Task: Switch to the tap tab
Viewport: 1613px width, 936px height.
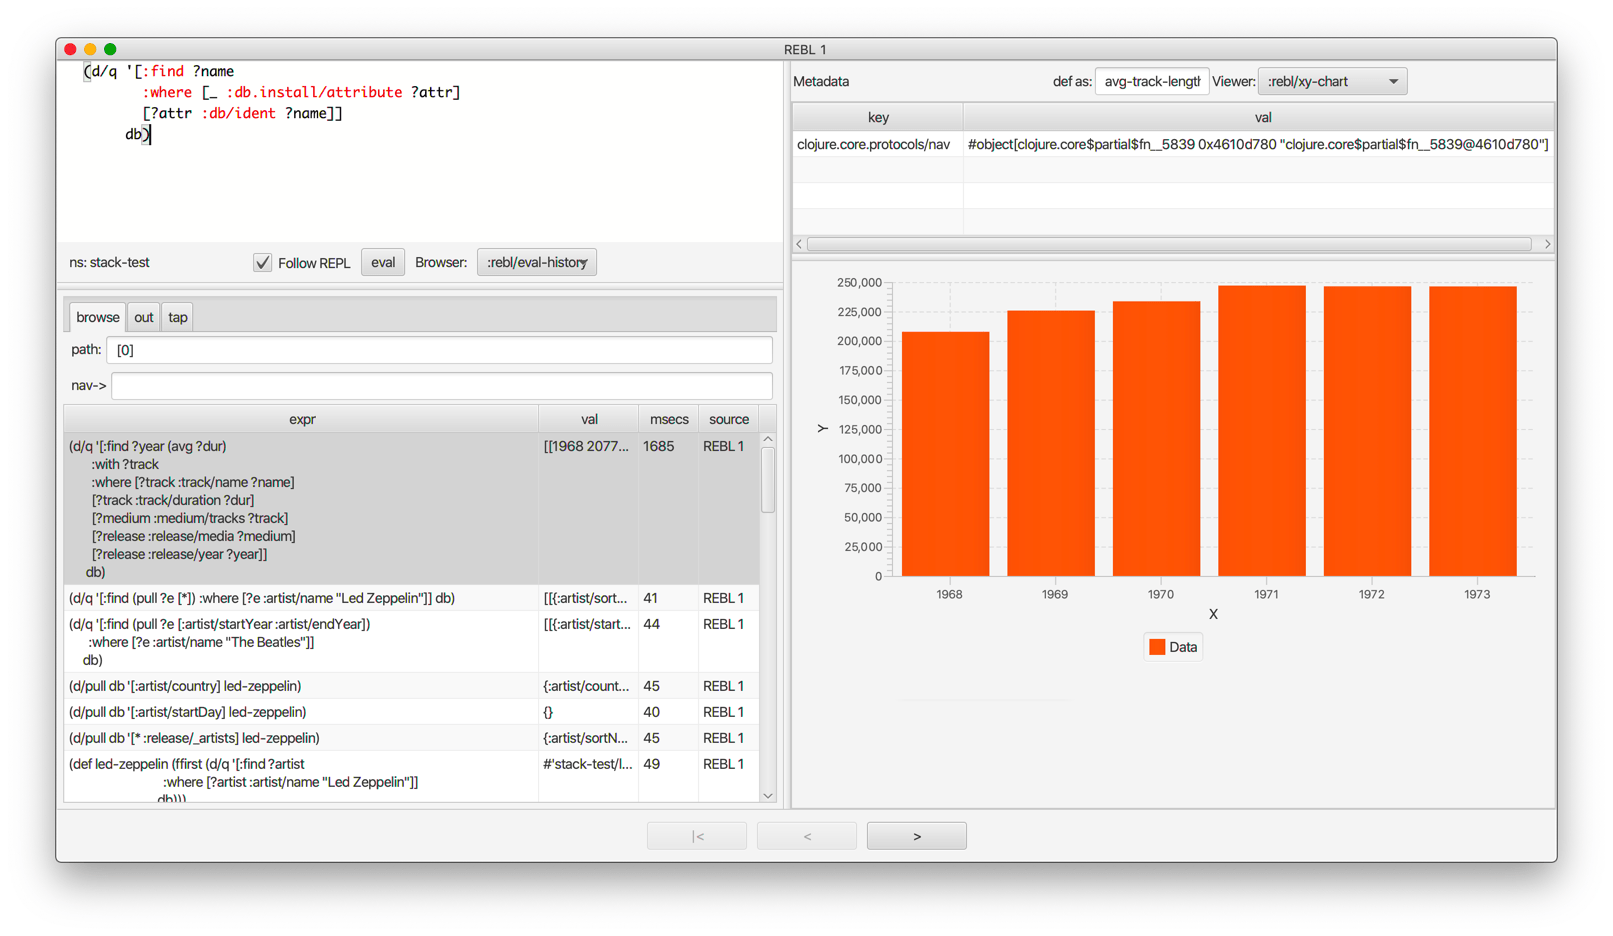Action: tap(178, 318)
